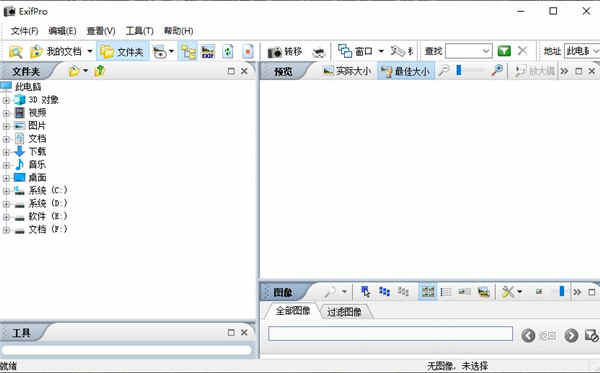The image size is (600, 373).
Task: Switch to 全部图像 tab
Action: click(293, 311)
